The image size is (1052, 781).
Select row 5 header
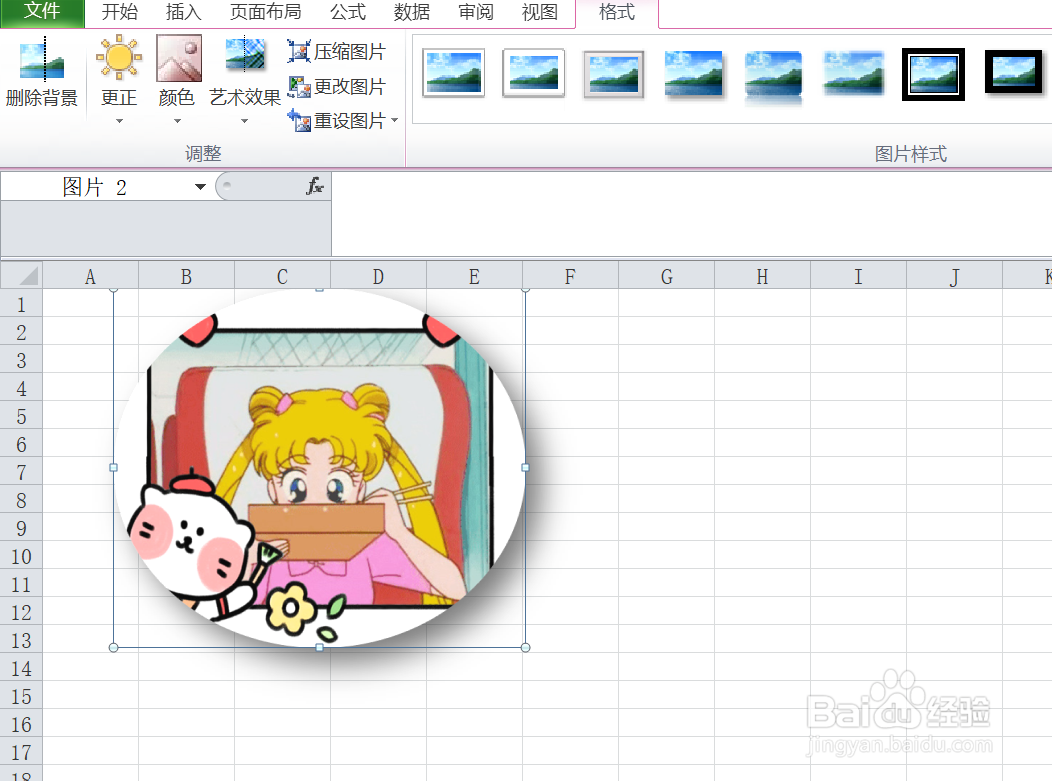pos(21,416)
